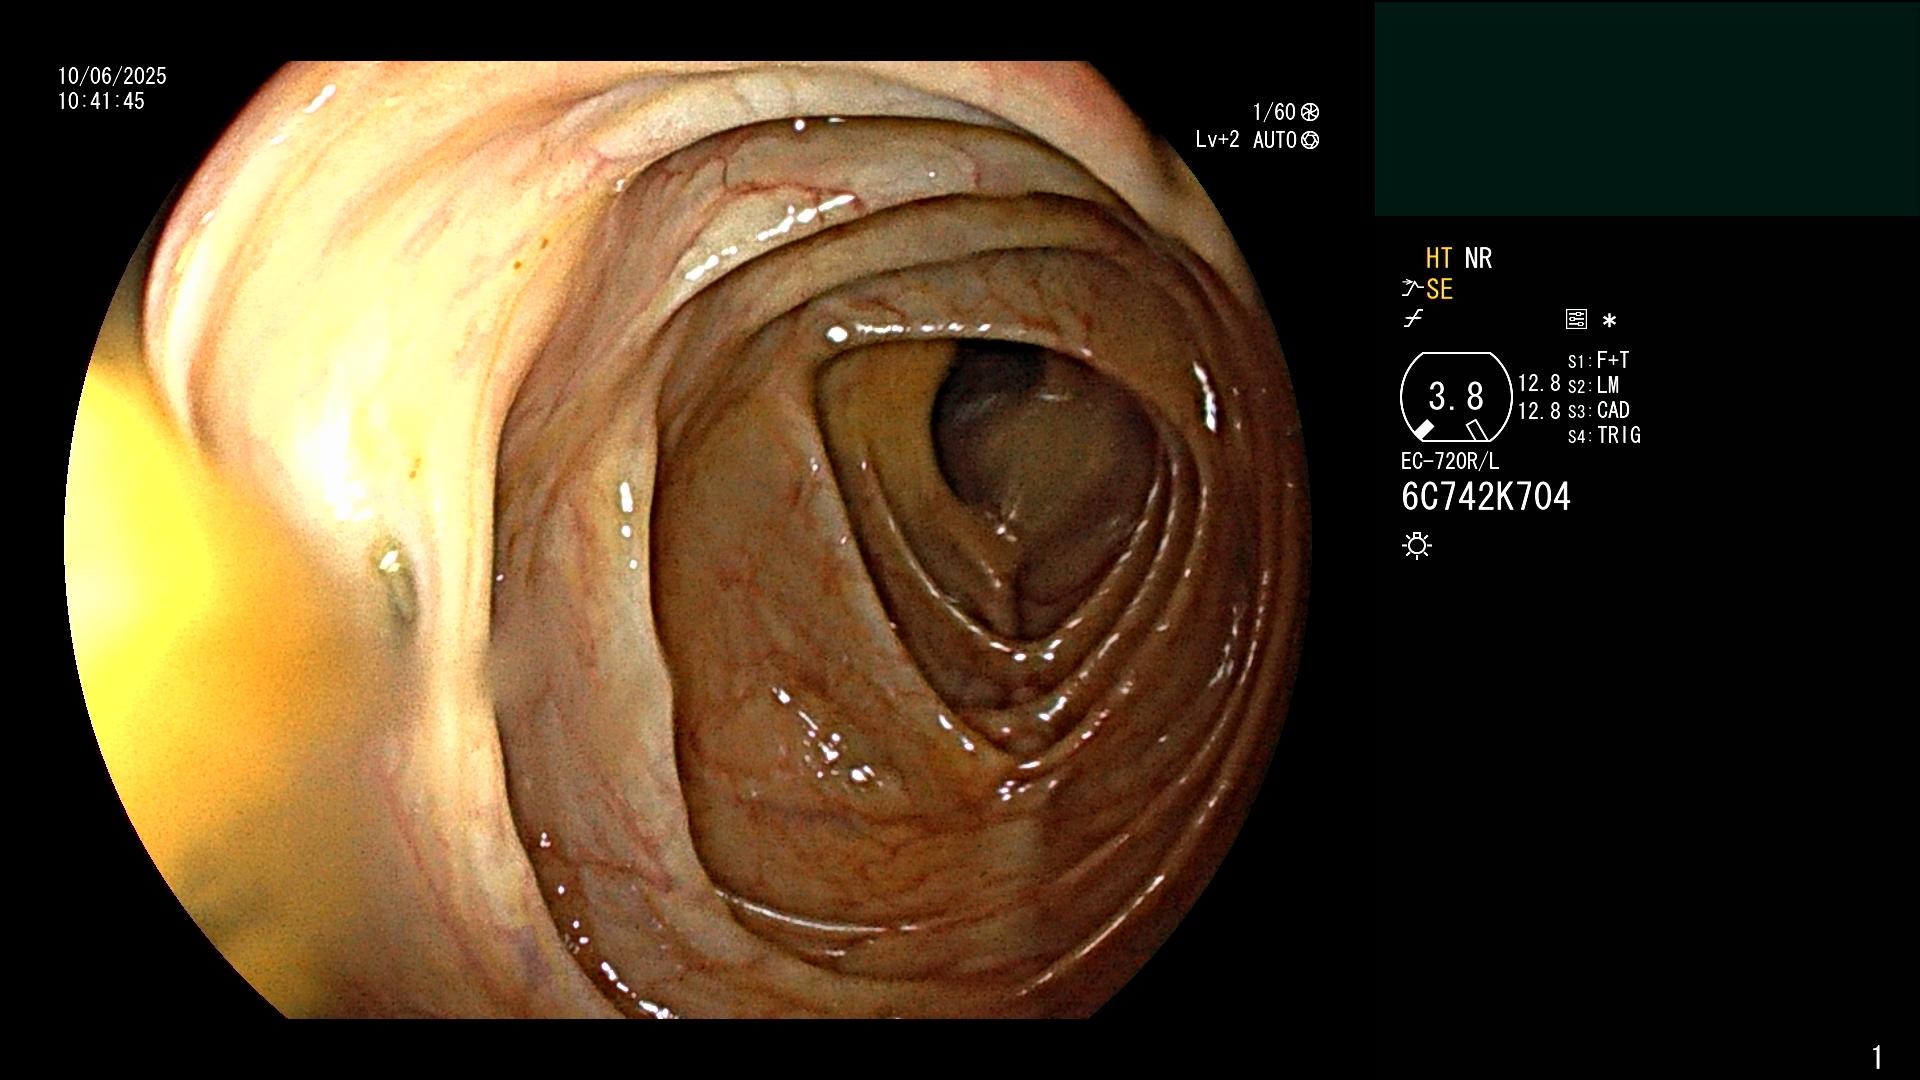Select the S4: TRIG switch assignment

coord(1604,435)
